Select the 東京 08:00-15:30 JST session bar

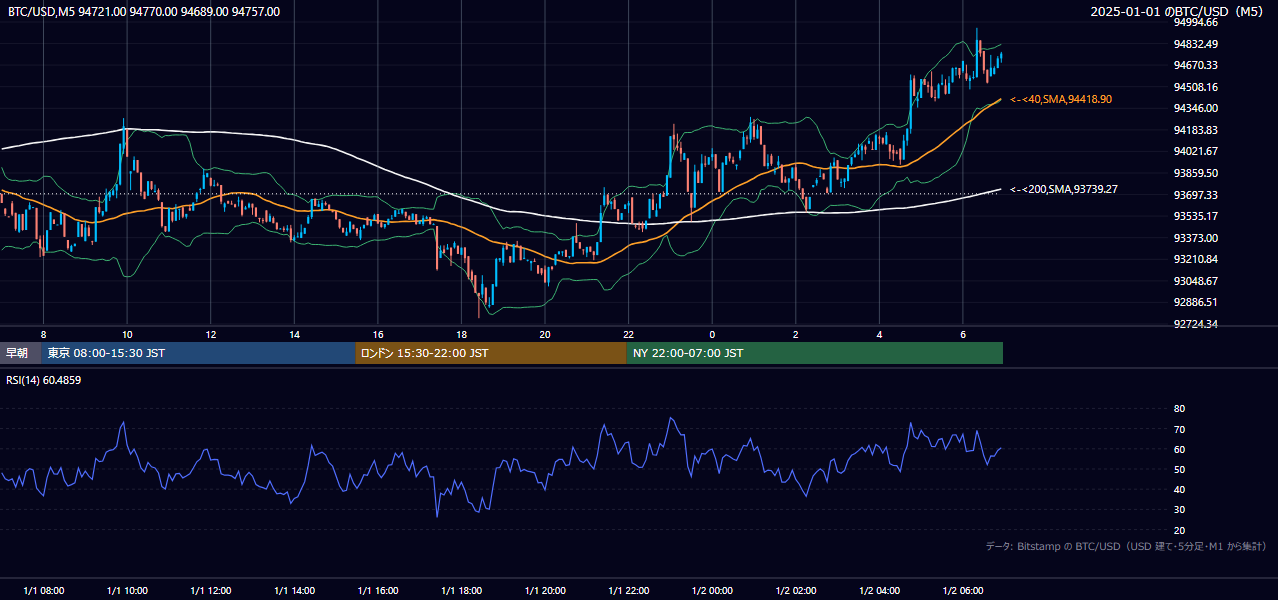(x=198, y=353)
